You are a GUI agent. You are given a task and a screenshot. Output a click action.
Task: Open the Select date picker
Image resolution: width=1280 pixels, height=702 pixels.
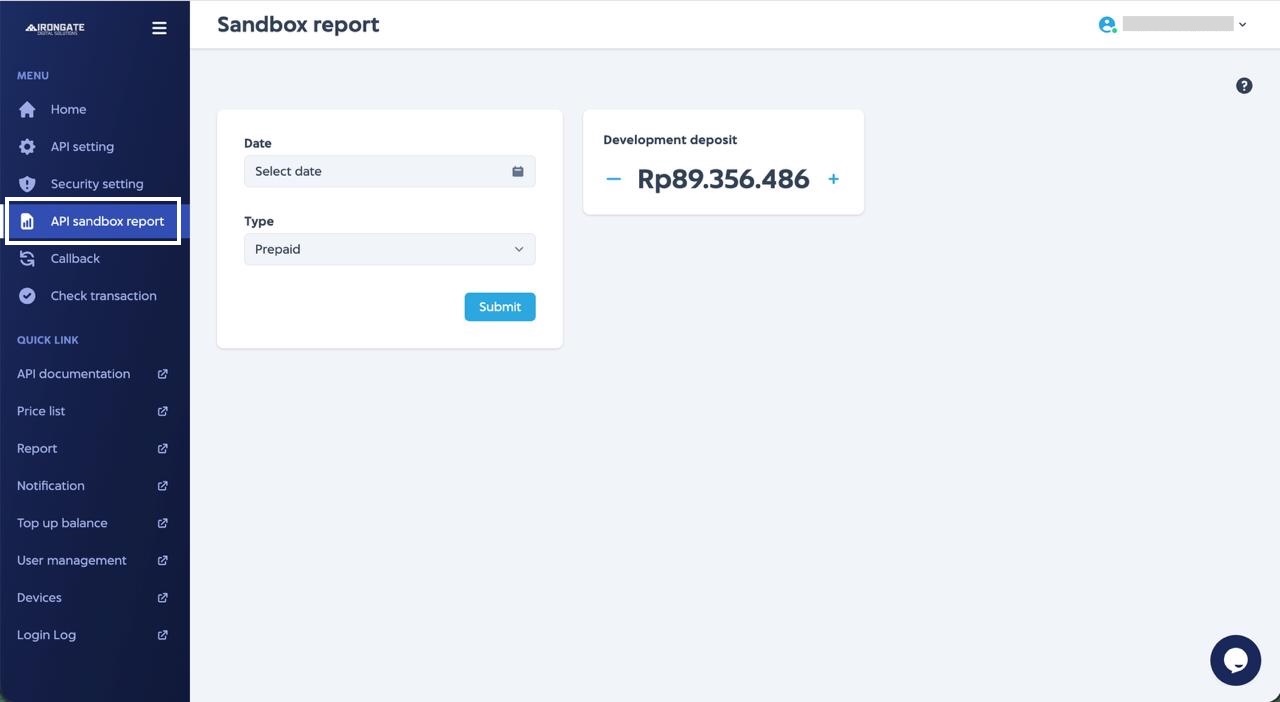tap(380, 171)
